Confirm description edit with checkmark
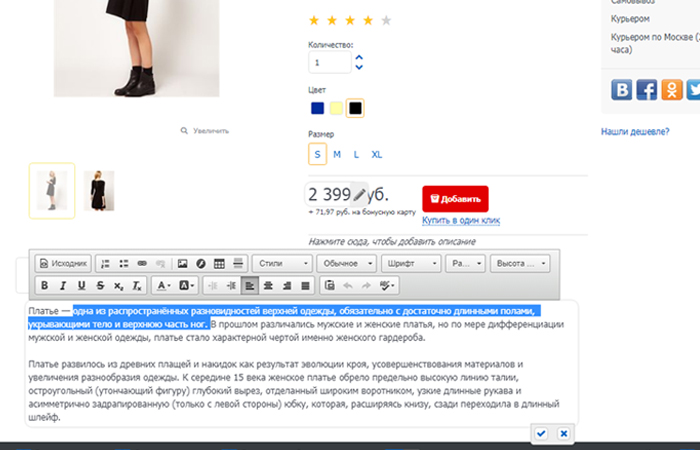The width and height of the screenshot is (700, 450). (x=541, y=433)
